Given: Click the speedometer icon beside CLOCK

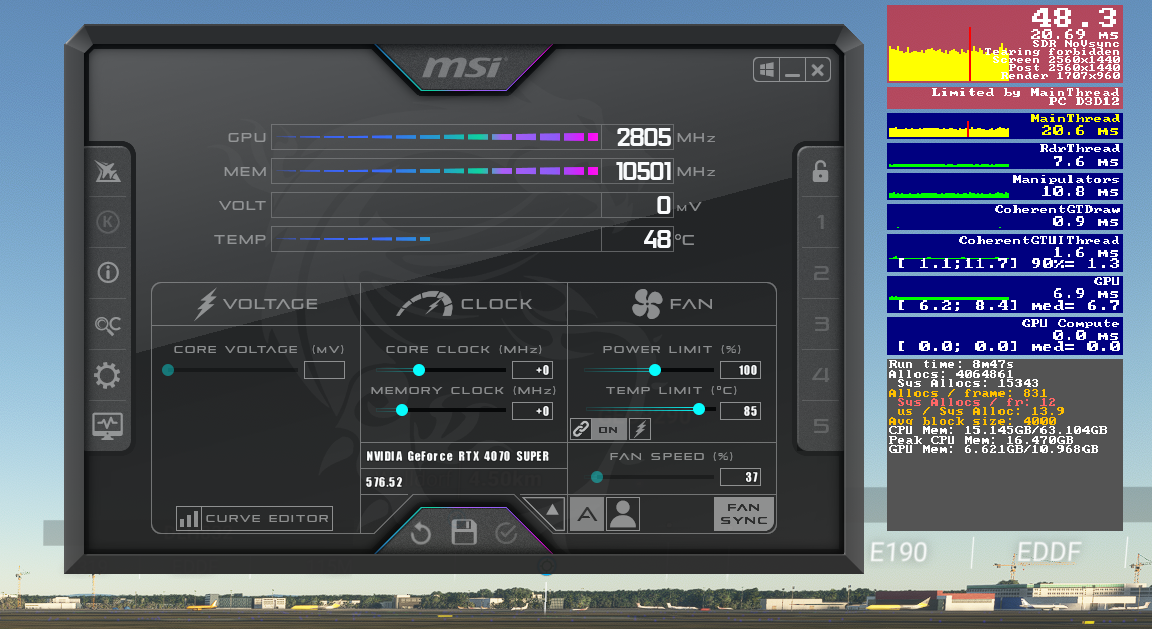Looking at the screenshot, I should click(425, 304).
